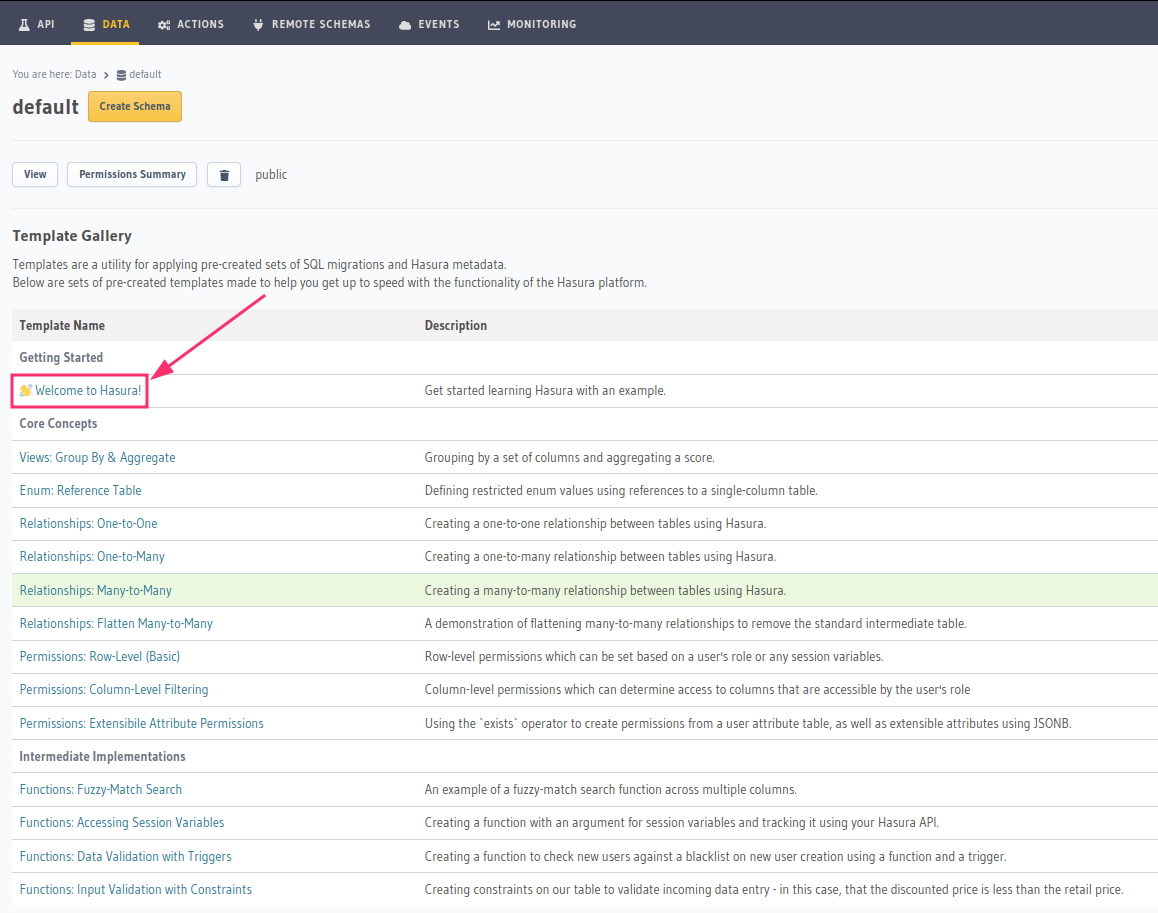The image size is (1158, 913).
Task: Click the gears icon beside ACTIONS
Action: (x=164, y=24)
